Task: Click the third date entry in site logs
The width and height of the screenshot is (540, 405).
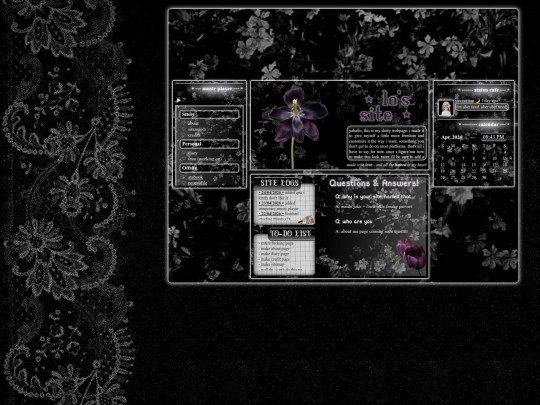Action: (271, 214)
